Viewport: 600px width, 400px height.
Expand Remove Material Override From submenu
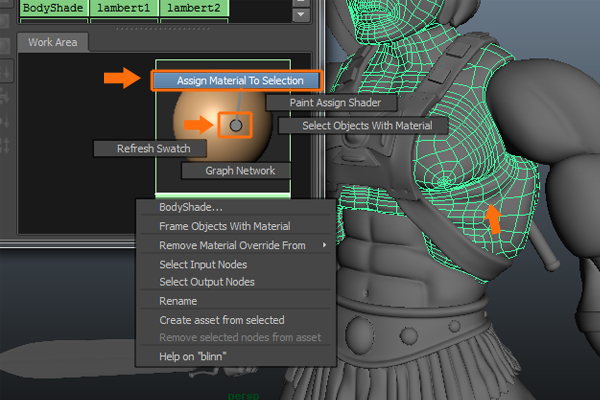click(236, 245)
